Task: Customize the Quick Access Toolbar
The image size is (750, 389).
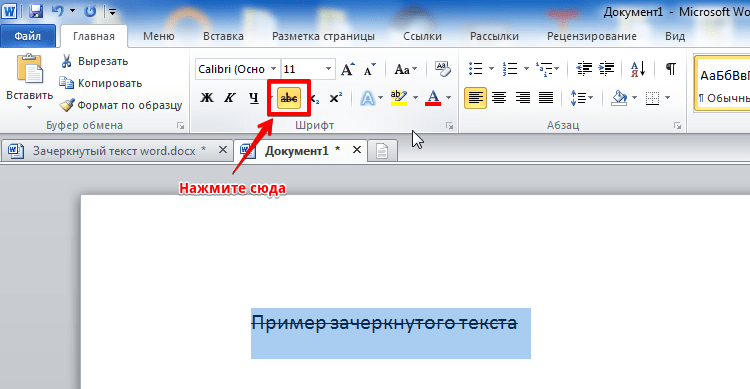Action: tap(112, 11)
